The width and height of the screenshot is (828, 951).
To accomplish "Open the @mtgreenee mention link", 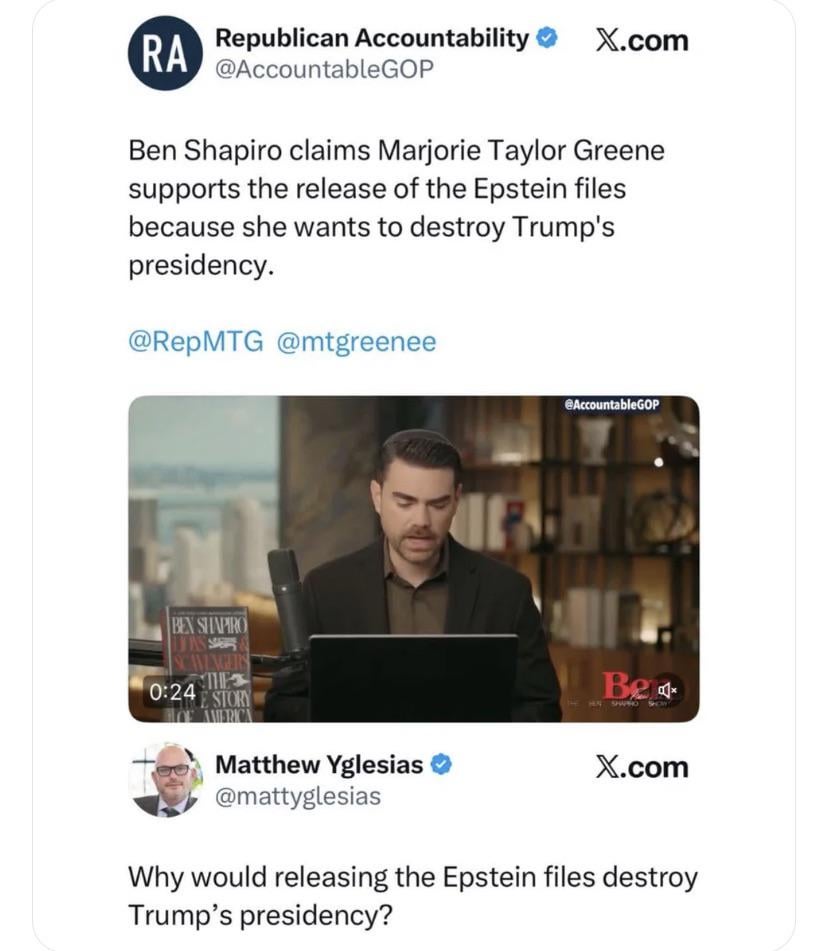I will click(x=357, y=342).
